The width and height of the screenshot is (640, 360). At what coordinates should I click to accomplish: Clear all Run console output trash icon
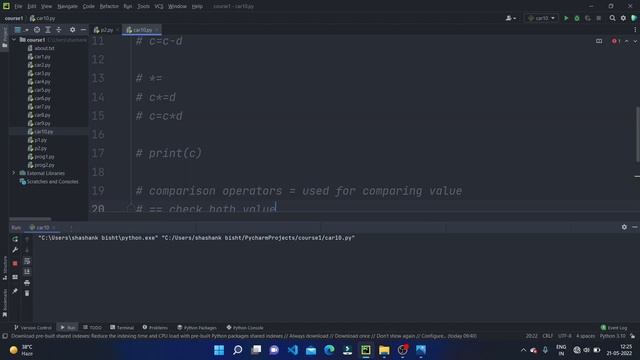27,293
